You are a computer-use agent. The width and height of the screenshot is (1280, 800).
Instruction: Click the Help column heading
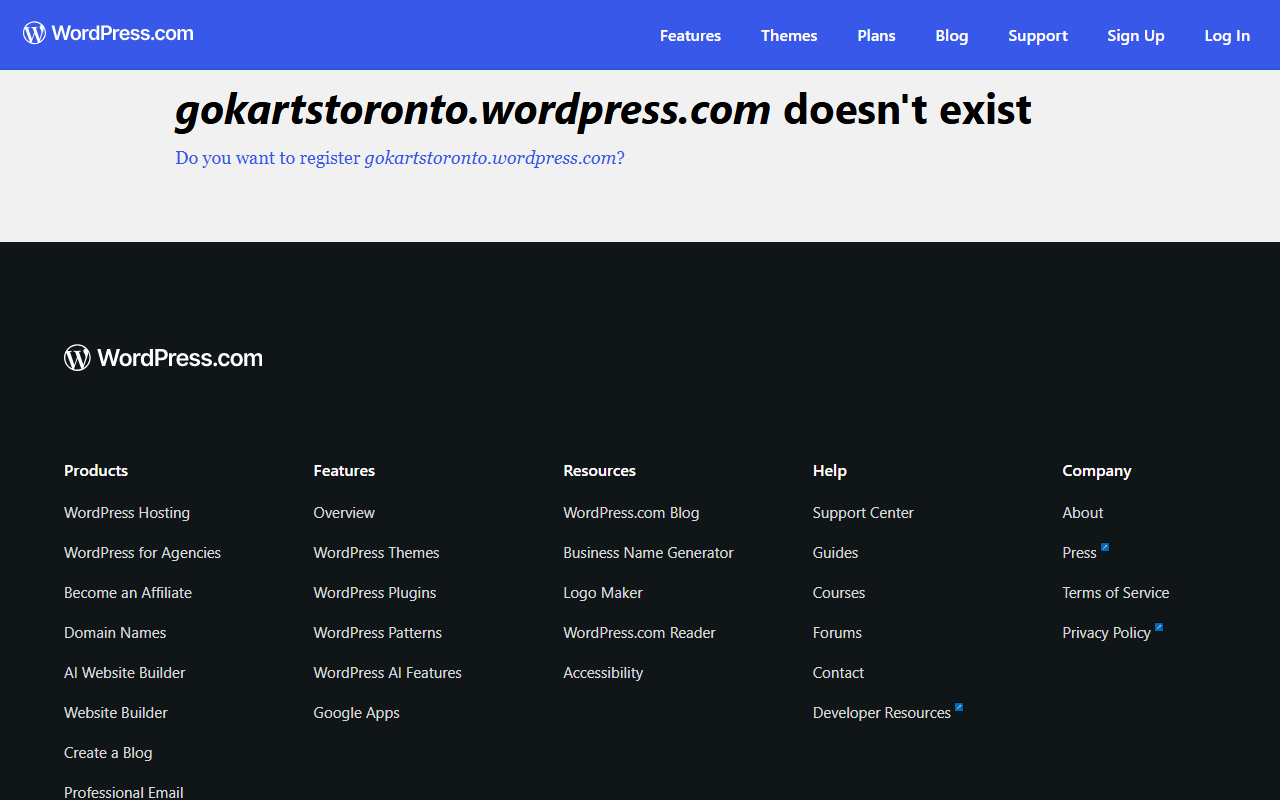[830, 471]
